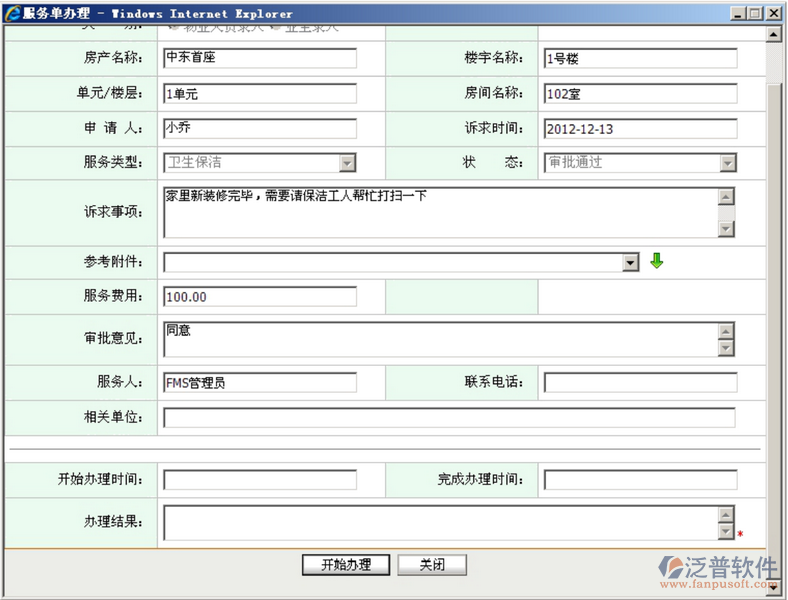788x600 pixels.
Task: Select the 联系电话 input box
Action: point(640,383)
